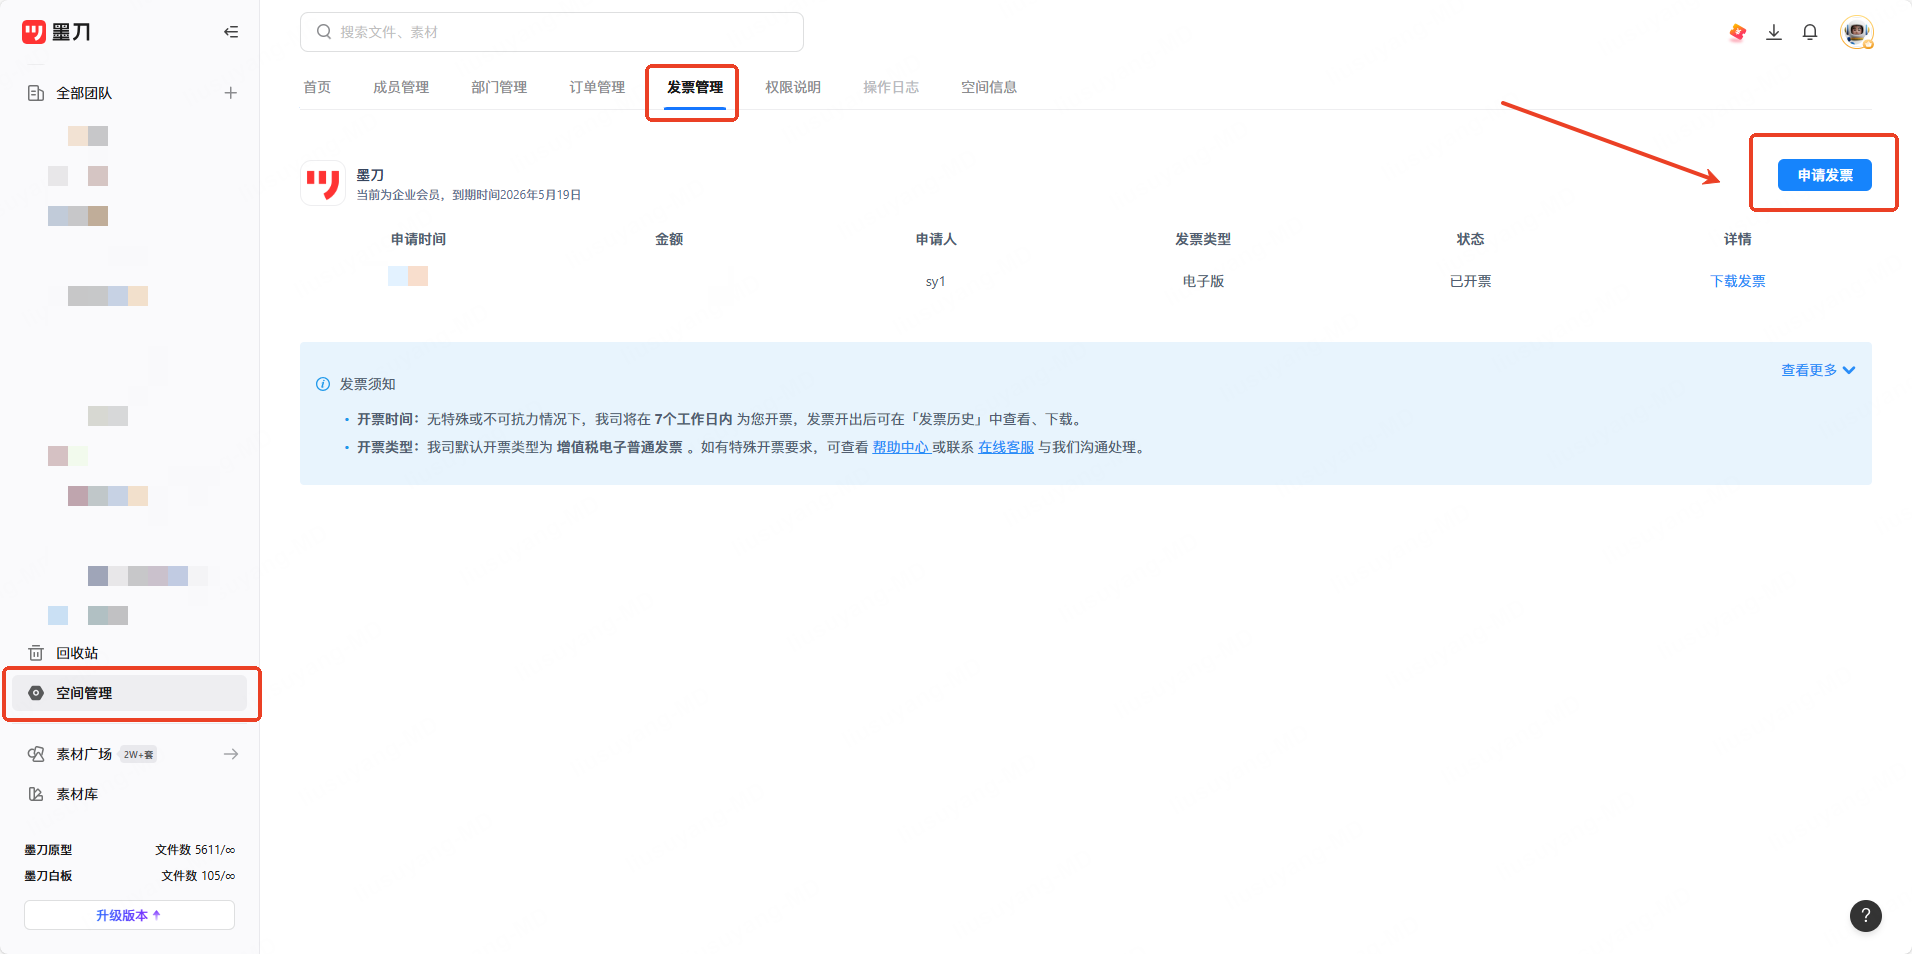Open 空间管理 in the sidebar
This screenshot has height=954, width=1912.
[130, 693]
